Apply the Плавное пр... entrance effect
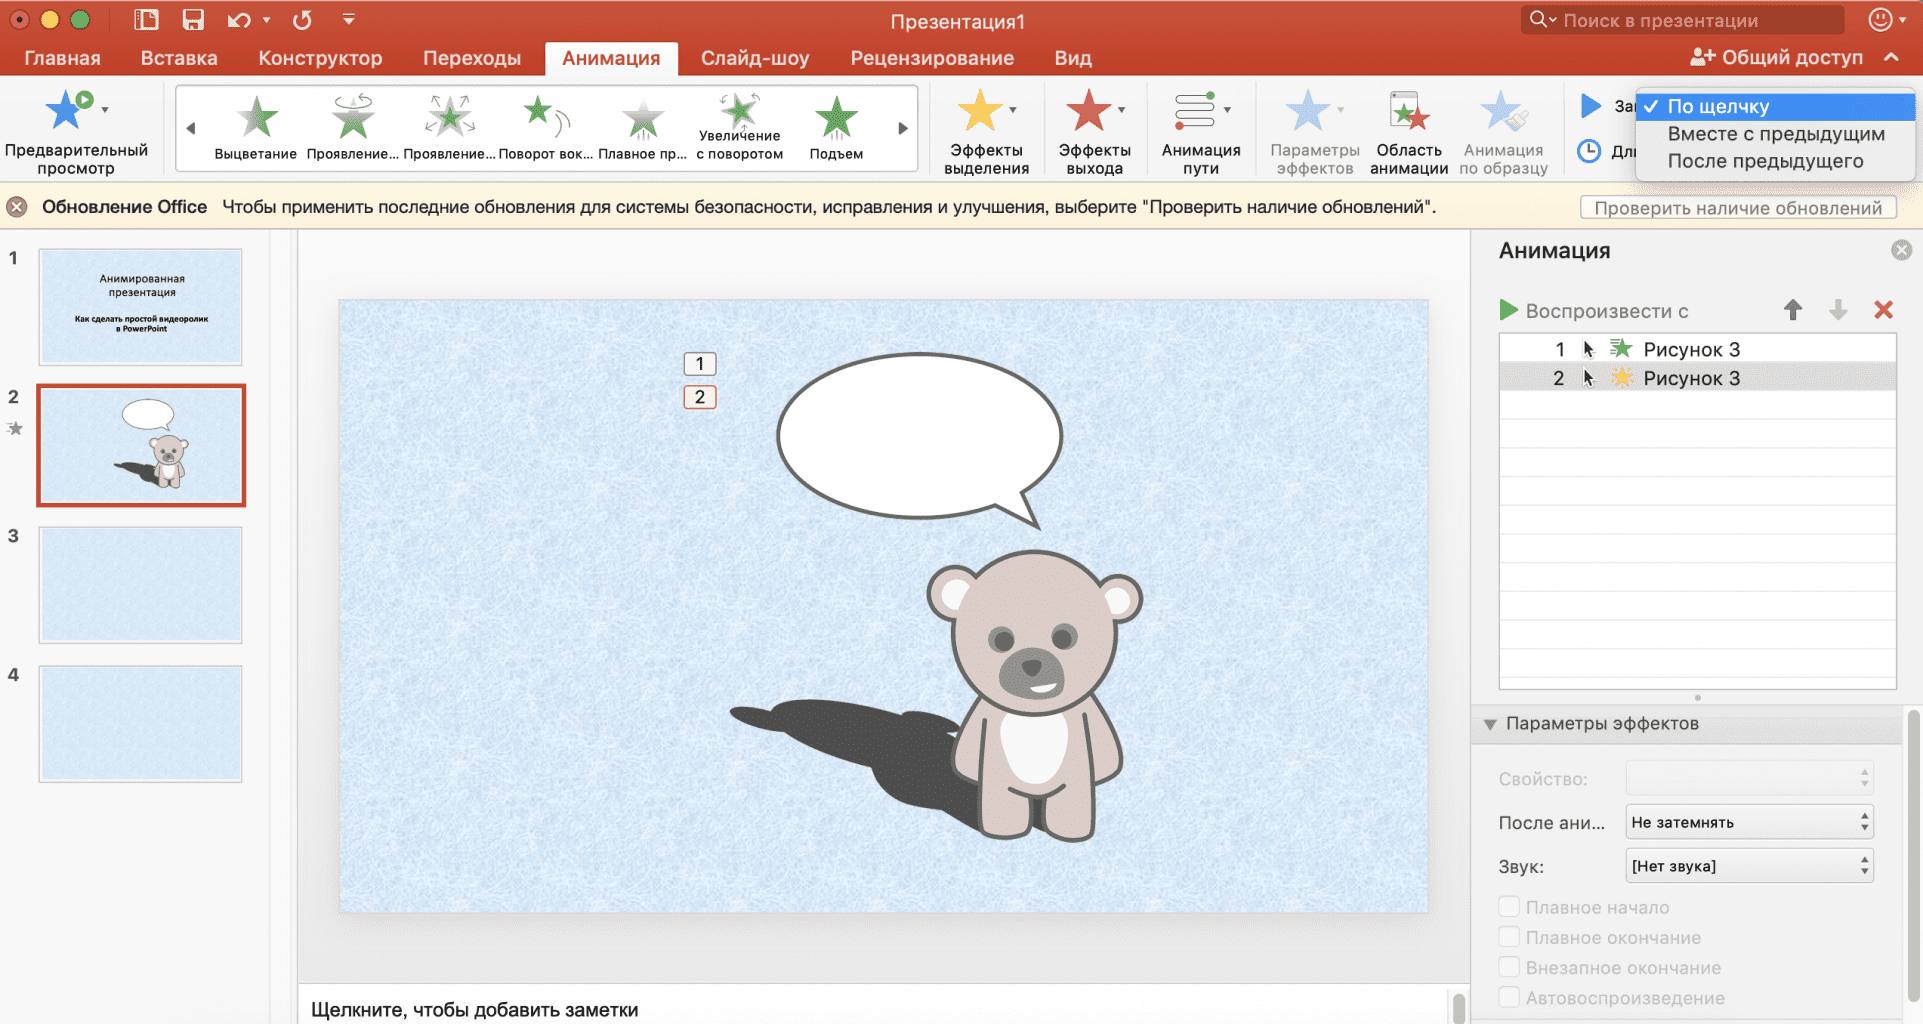Viewport: 1923px width, 1024px height. coord(642,127)
